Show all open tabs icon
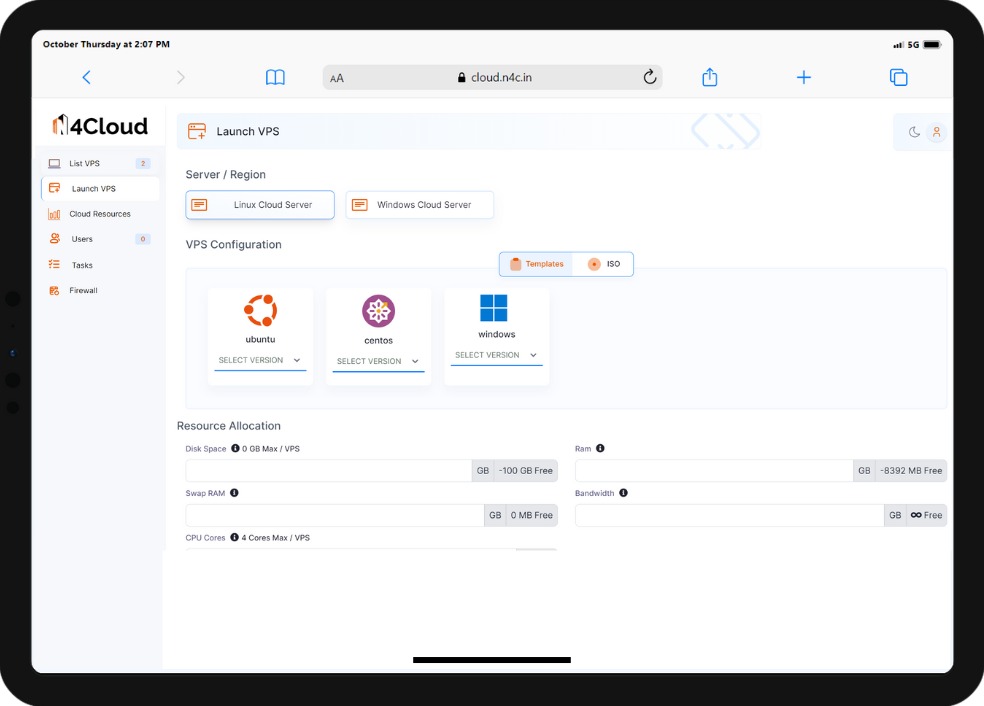 point(898,77)
